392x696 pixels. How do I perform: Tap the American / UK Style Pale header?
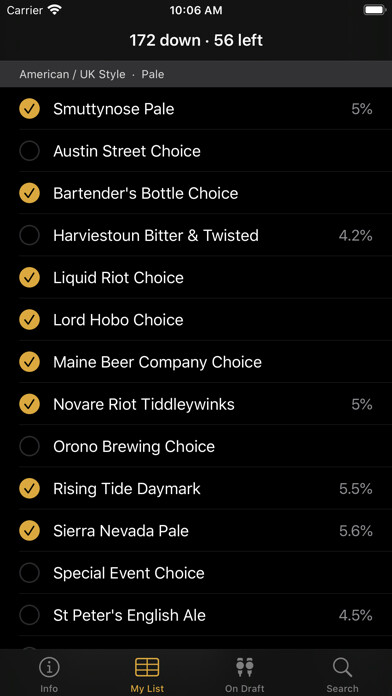(196, 74)
